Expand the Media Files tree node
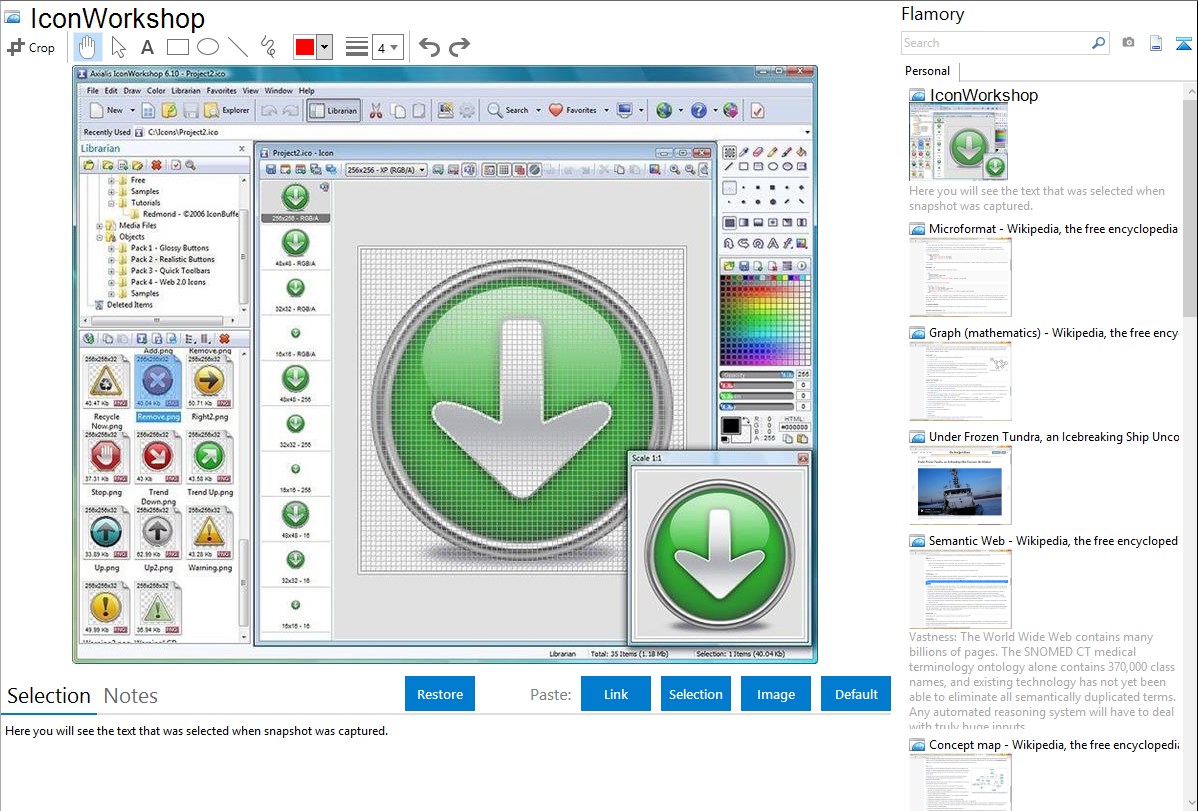 point(99,225)
